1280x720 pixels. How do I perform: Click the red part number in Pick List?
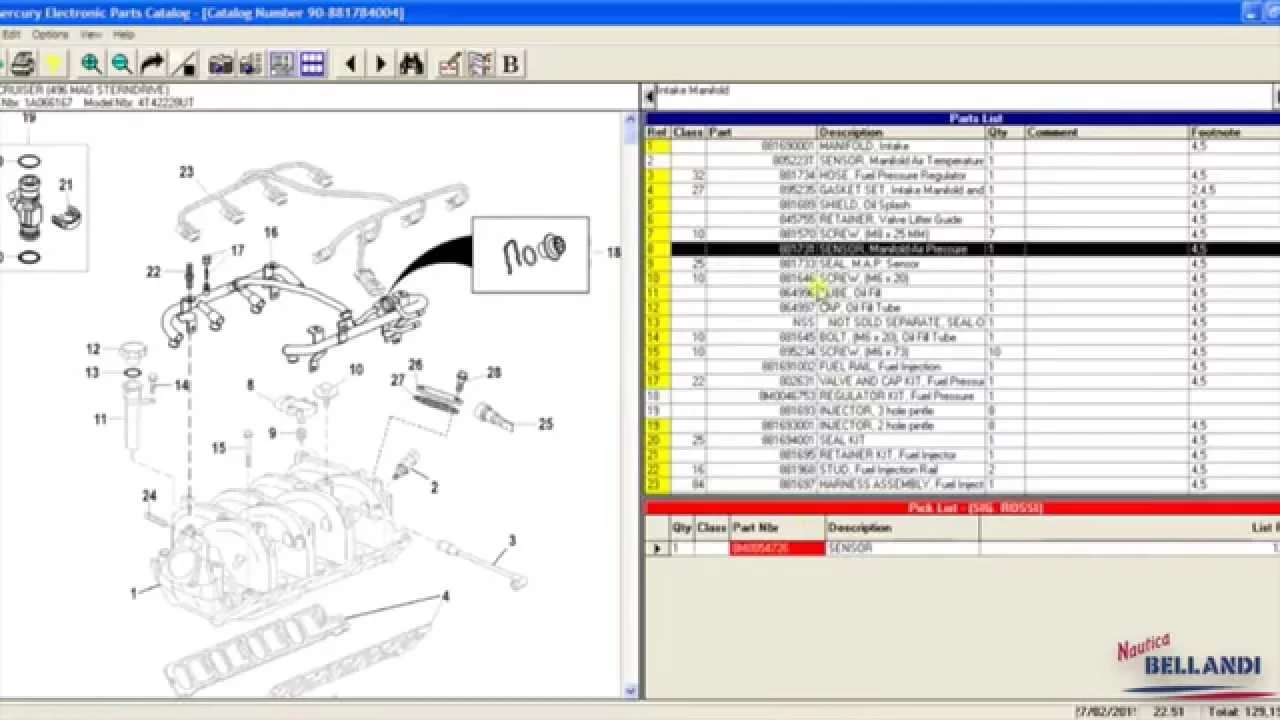[777, 548]
